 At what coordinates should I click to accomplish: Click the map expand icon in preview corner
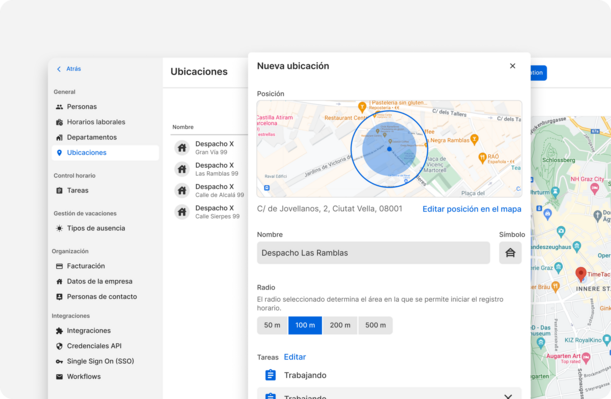[267, 188]
